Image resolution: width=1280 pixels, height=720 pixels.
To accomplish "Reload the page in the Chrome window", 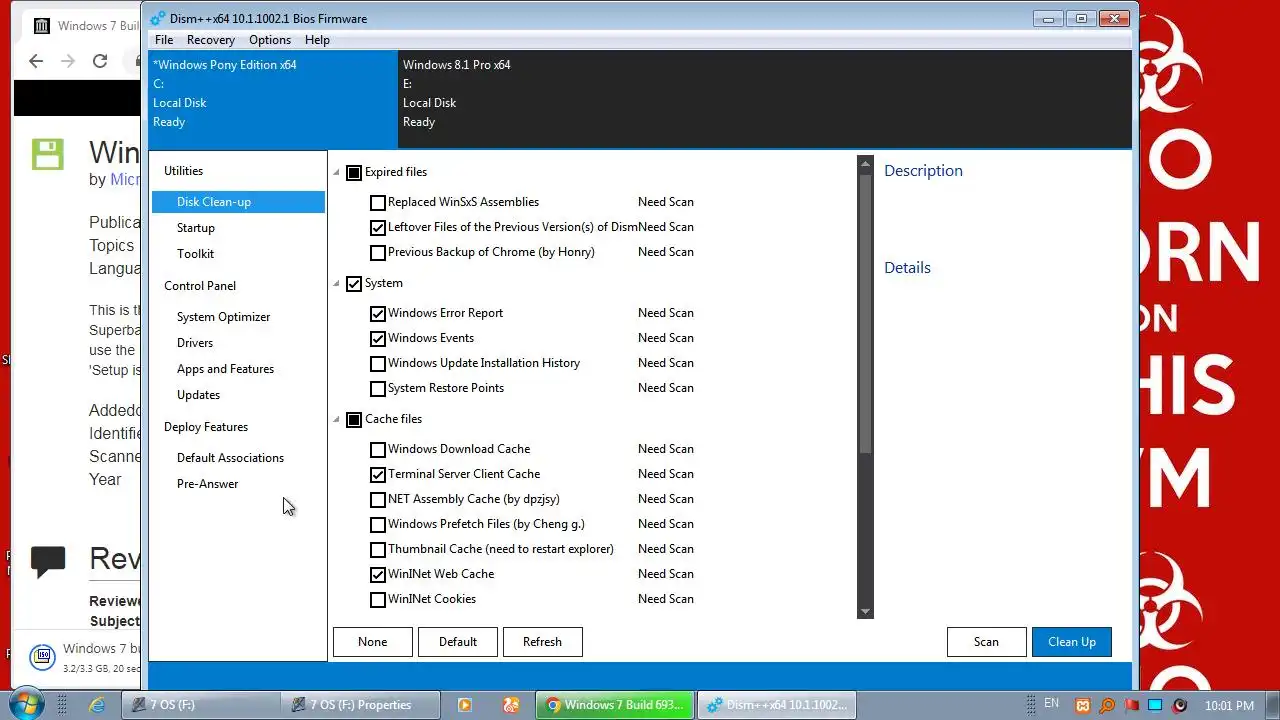I will point(100,61).
